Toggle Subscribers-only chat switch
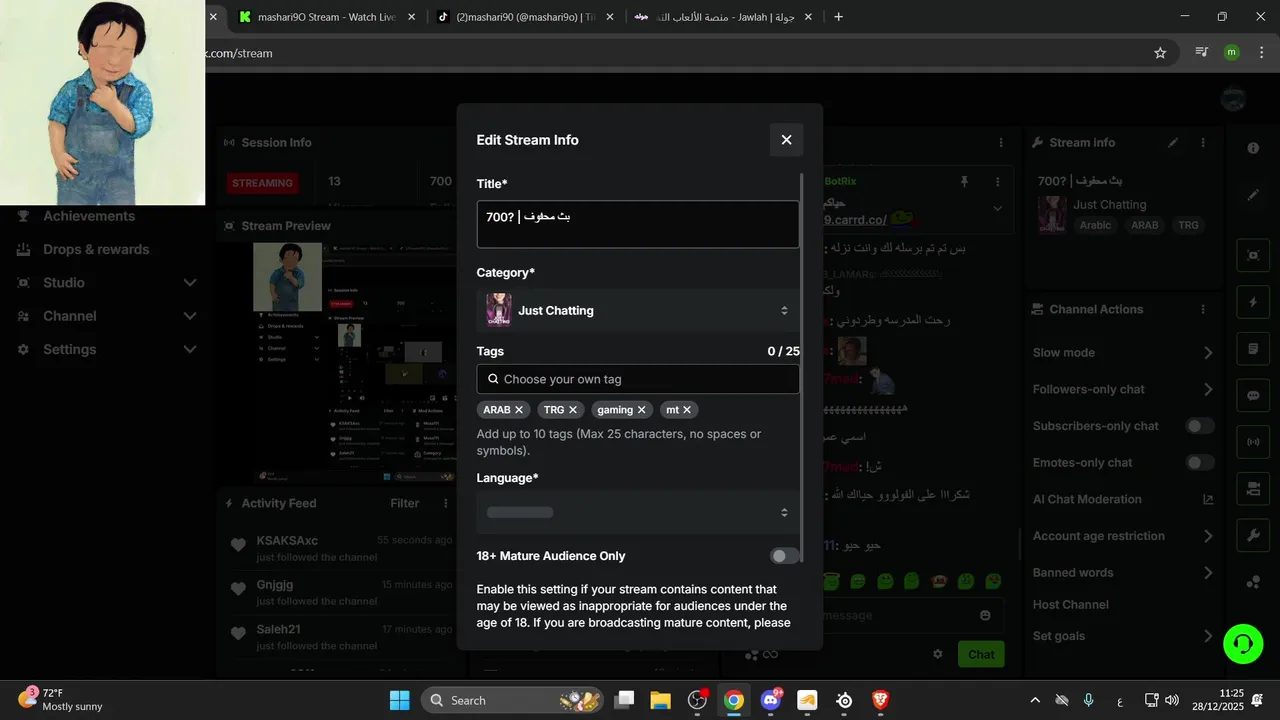 click(x=1199, y=426)
